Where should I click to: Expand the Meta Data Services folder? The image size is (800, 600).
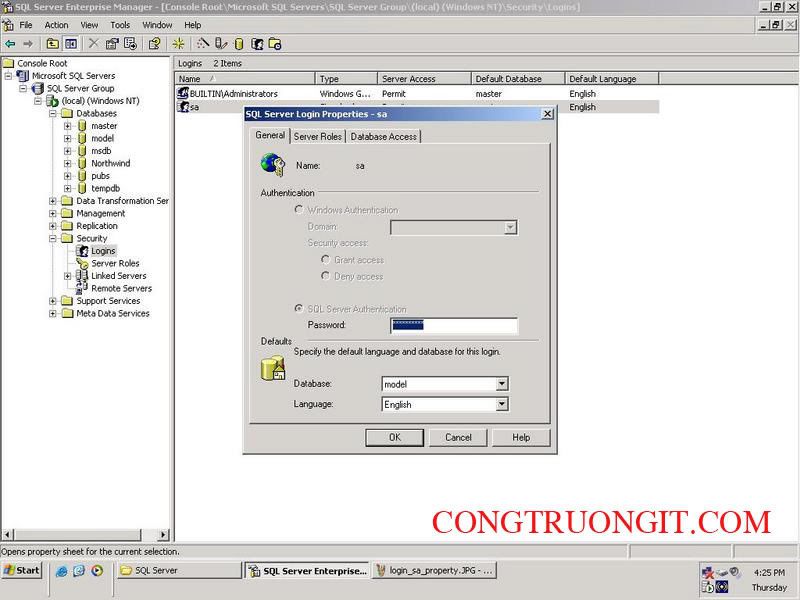[x=53, y=313]
